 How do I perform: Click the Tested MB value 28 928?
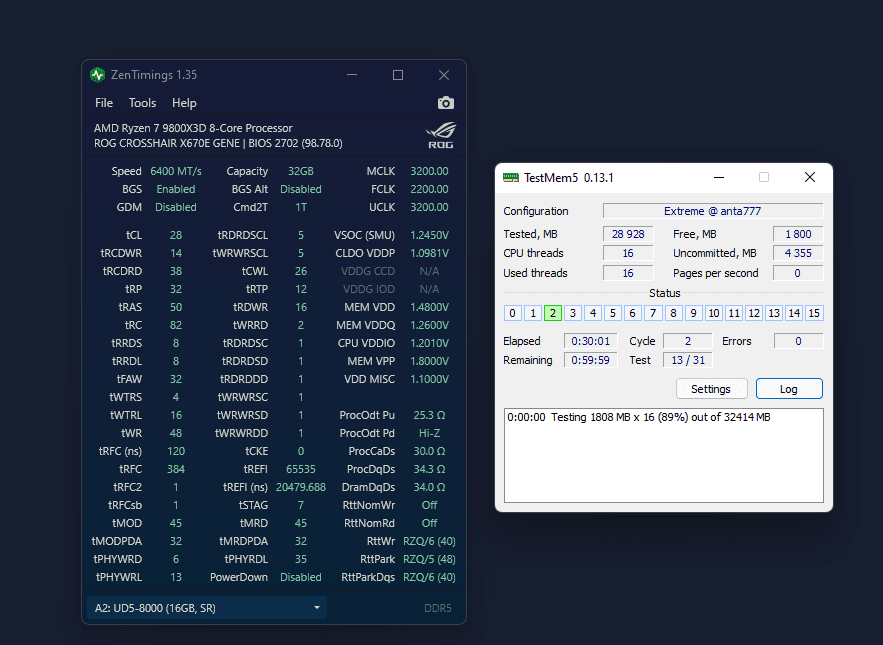(628, 234)
